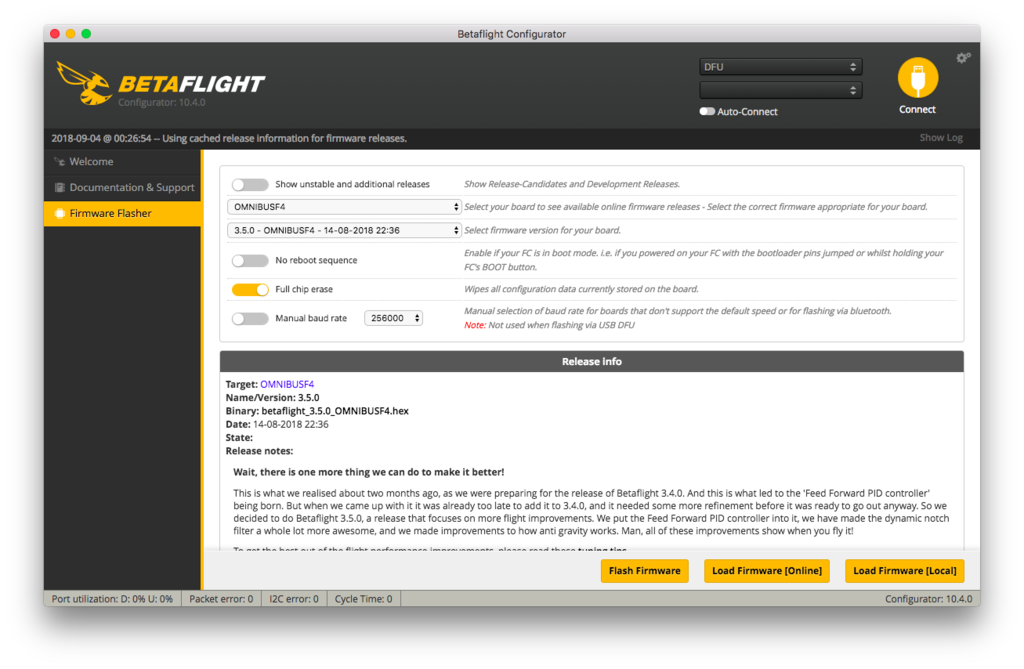This screenshot has width=1024, height=669.
Task: Click the Welcome sidebar icon
Action: pos(59,161)
